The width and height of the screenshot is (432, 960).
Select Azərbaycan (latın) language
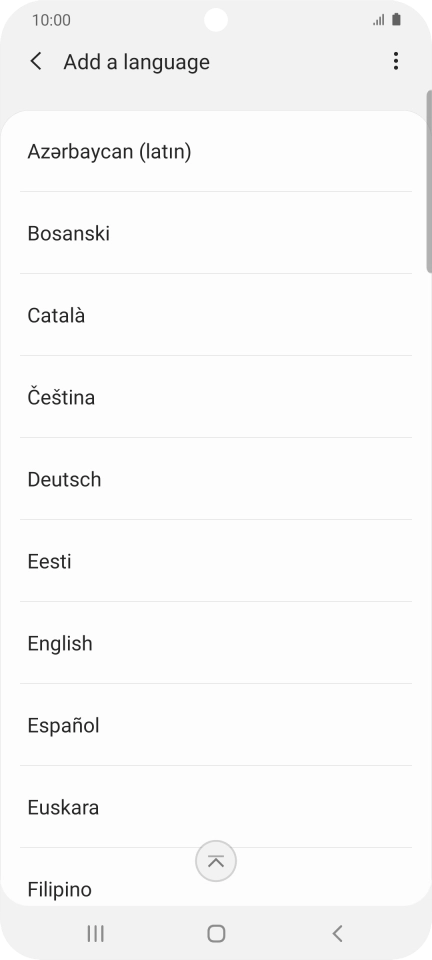click(216, 151)
